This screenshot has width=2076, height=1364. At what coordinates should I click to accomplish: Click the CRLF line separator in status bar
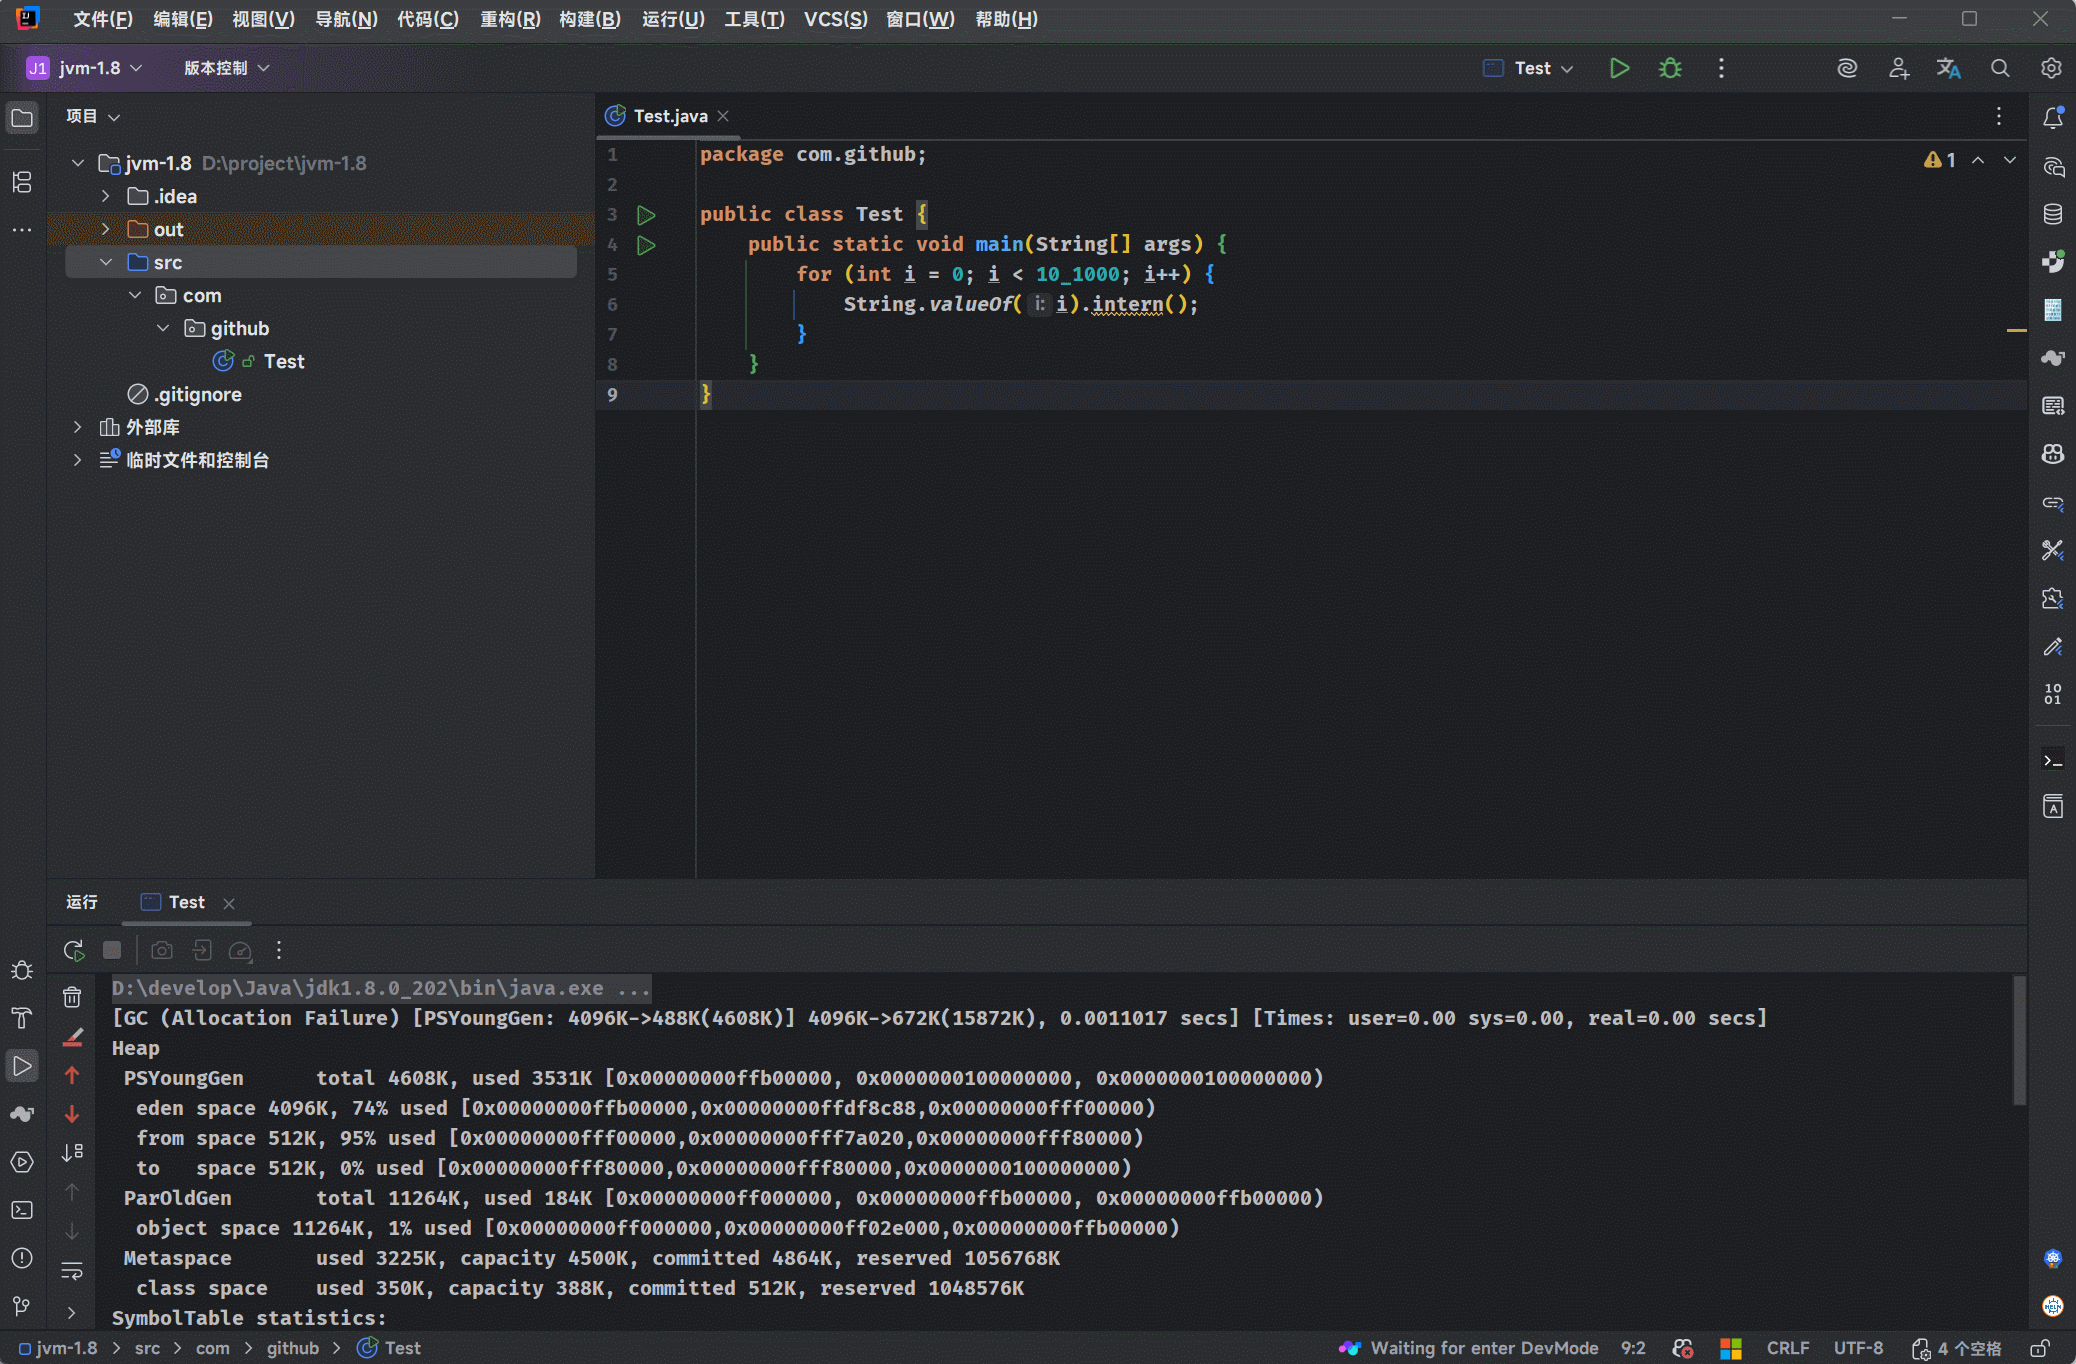(x=1787, y=1348)
